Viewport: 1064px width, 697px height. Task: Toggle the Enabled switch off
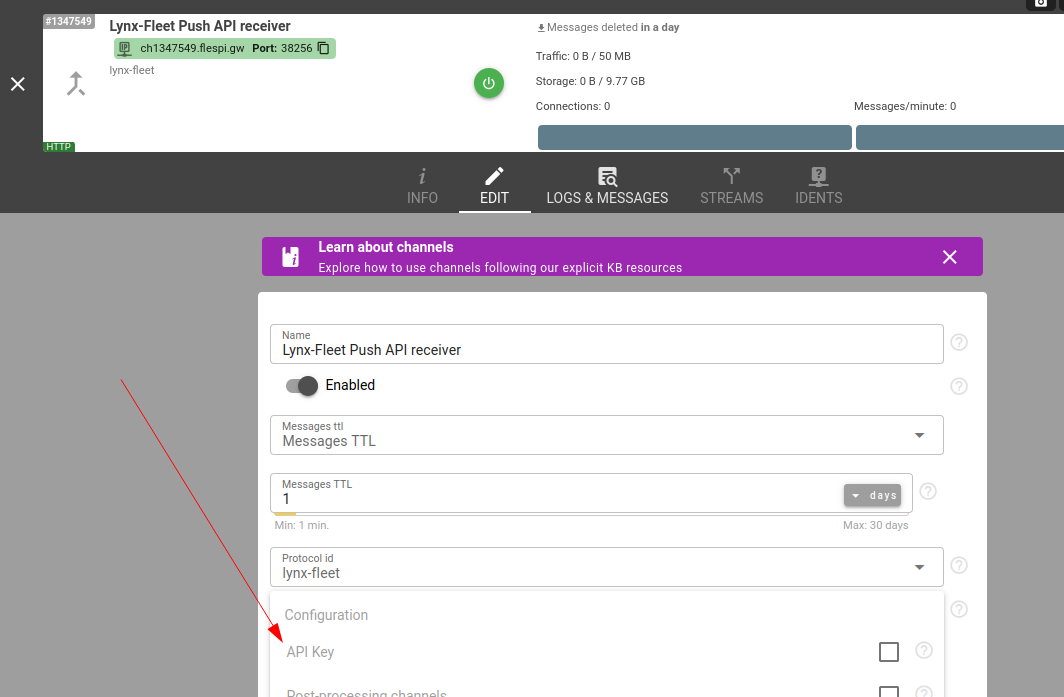pos(301,386)
